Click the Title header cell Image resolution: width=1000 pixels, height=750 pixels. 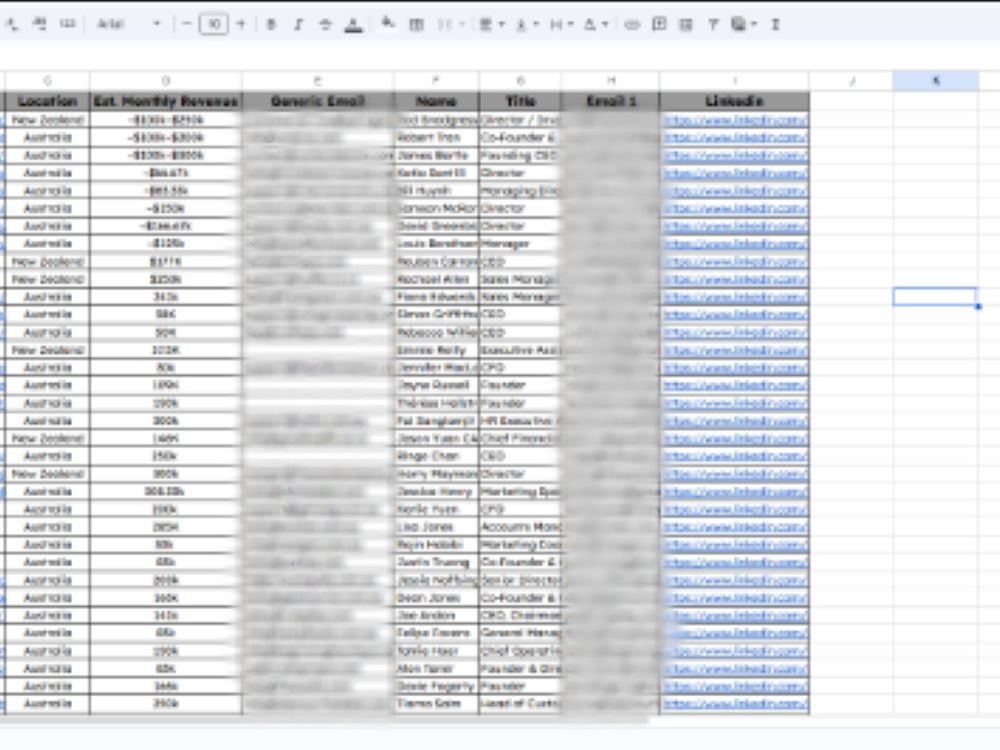520,101
